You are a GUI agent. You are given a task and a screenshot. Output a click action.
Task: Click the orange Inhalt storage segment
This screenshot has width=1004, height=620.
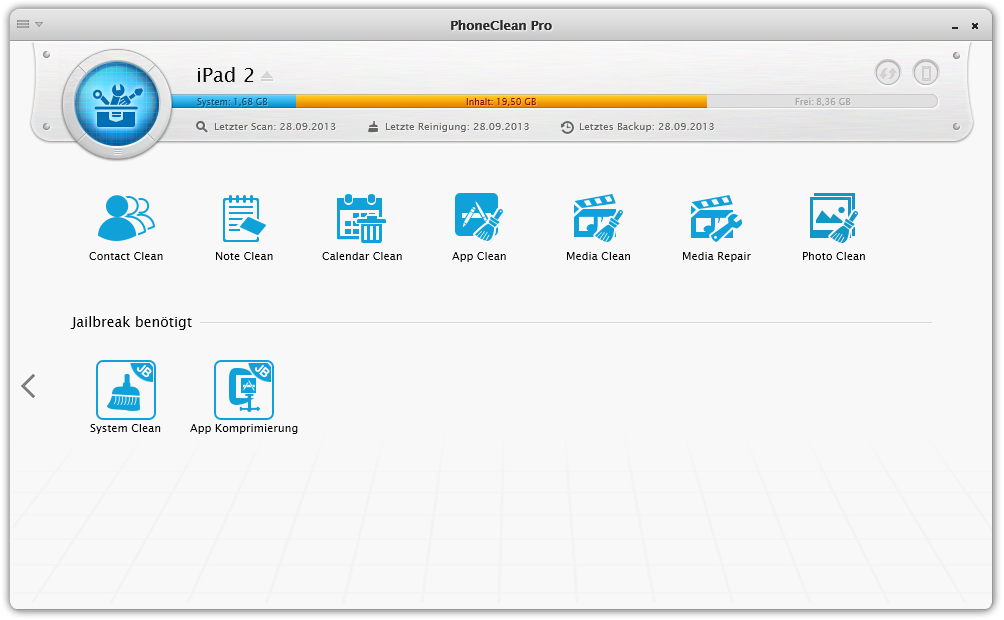click(x=501, y=101)
